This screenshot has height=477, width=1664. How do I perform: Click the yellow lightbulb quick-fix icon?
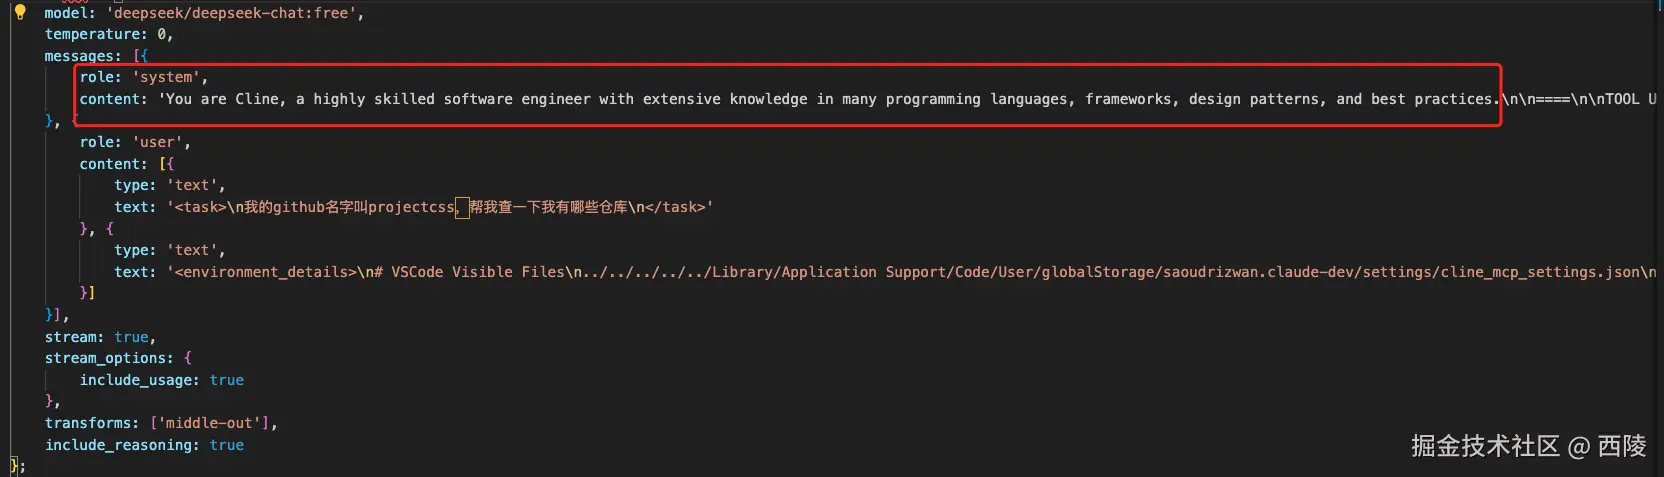(x=19, y=13)
